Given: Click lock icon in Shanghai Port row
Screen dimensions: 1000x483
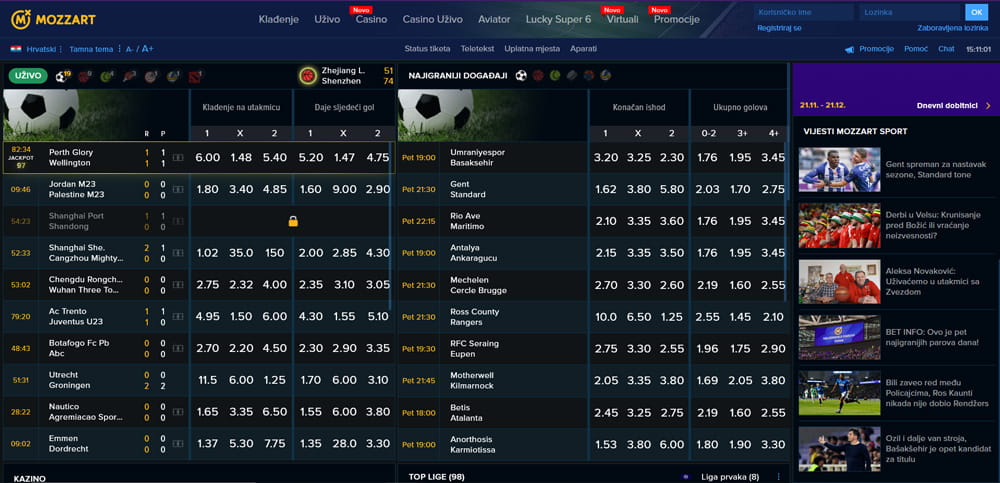Looking at the screenshot, I should coord(293,221).
